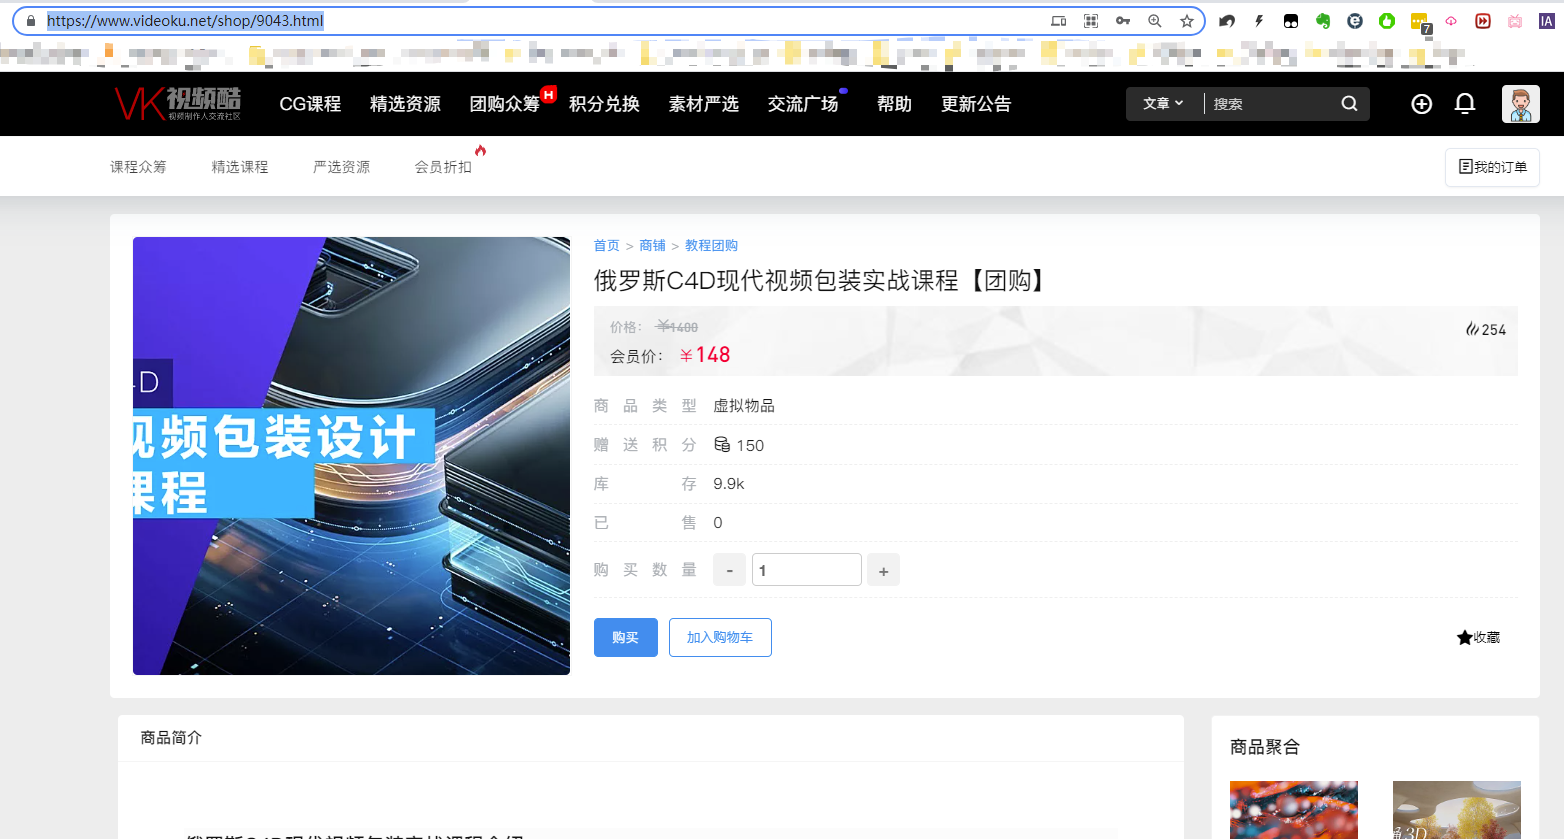Expand the 文章 search type dropdown
This screenshot has width=1564, height=839.
pyautogui.click(x=1163, y=104)
